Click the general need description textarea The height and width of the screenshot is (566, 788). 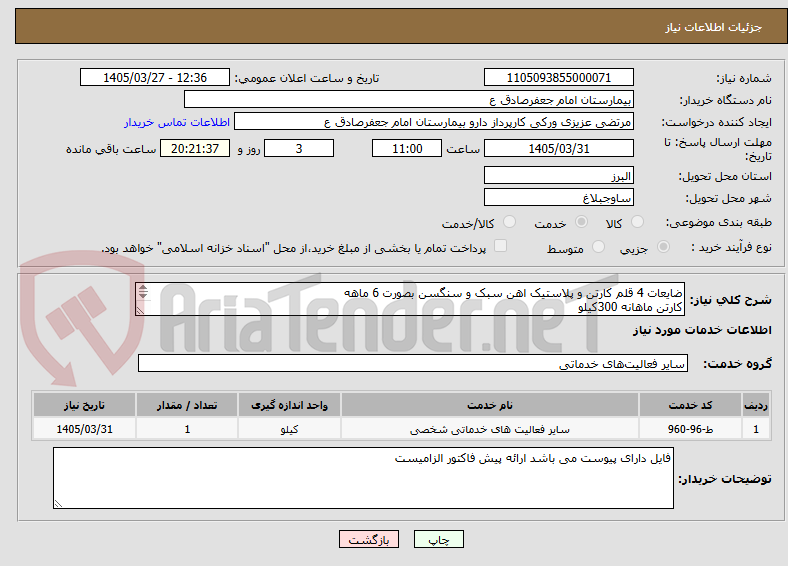point(410,299)
